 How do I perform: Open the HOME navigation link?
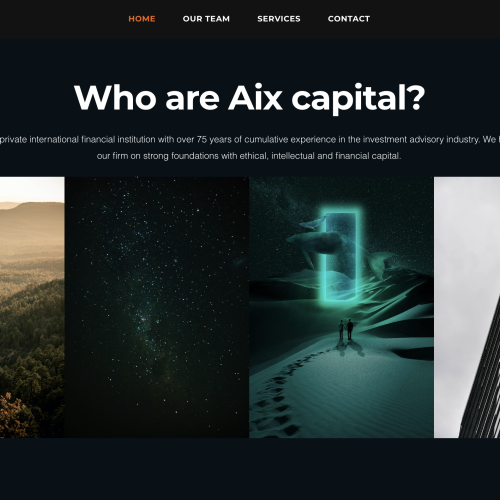[142, 19]
